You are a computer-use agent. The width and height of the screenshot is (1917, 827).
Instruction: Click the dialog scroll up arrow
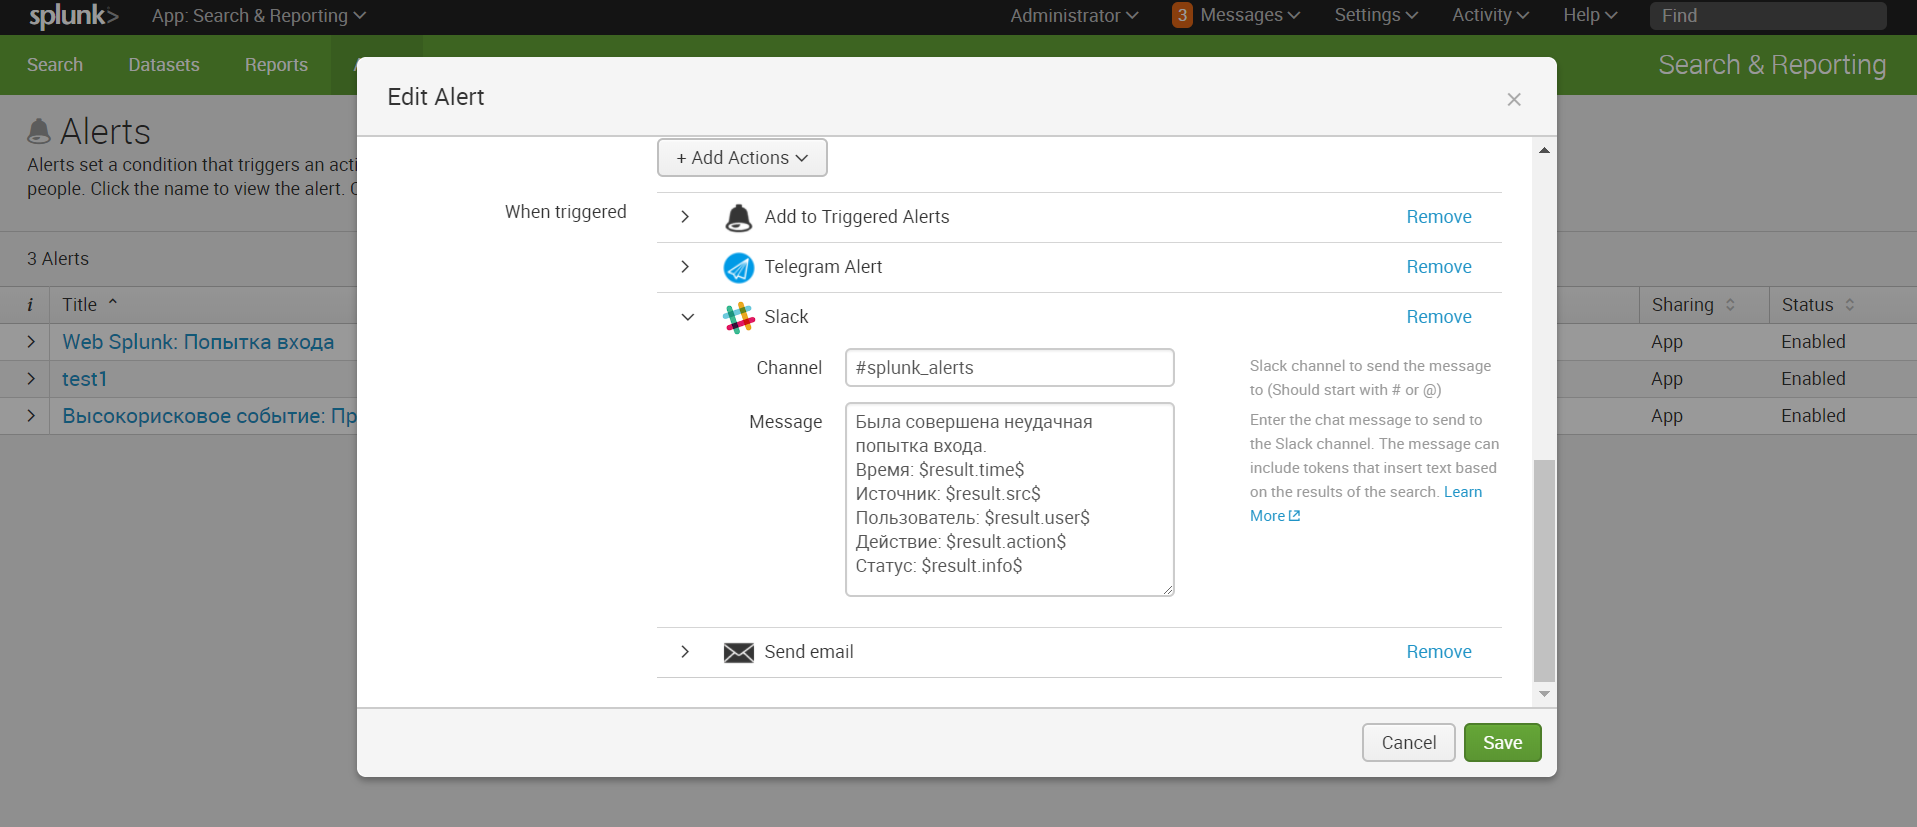coord(1544,150)
